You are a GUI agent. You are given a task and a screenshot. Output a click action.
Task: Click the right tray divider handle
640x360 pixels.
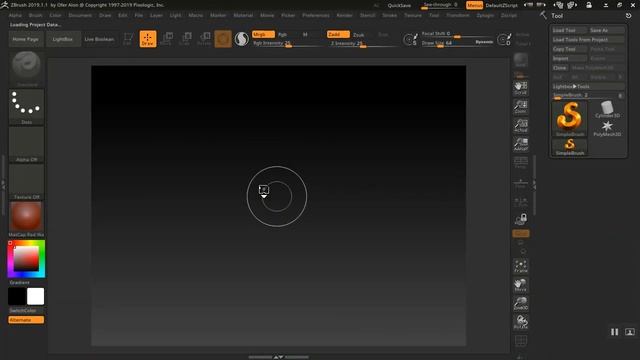click(534, 184)
